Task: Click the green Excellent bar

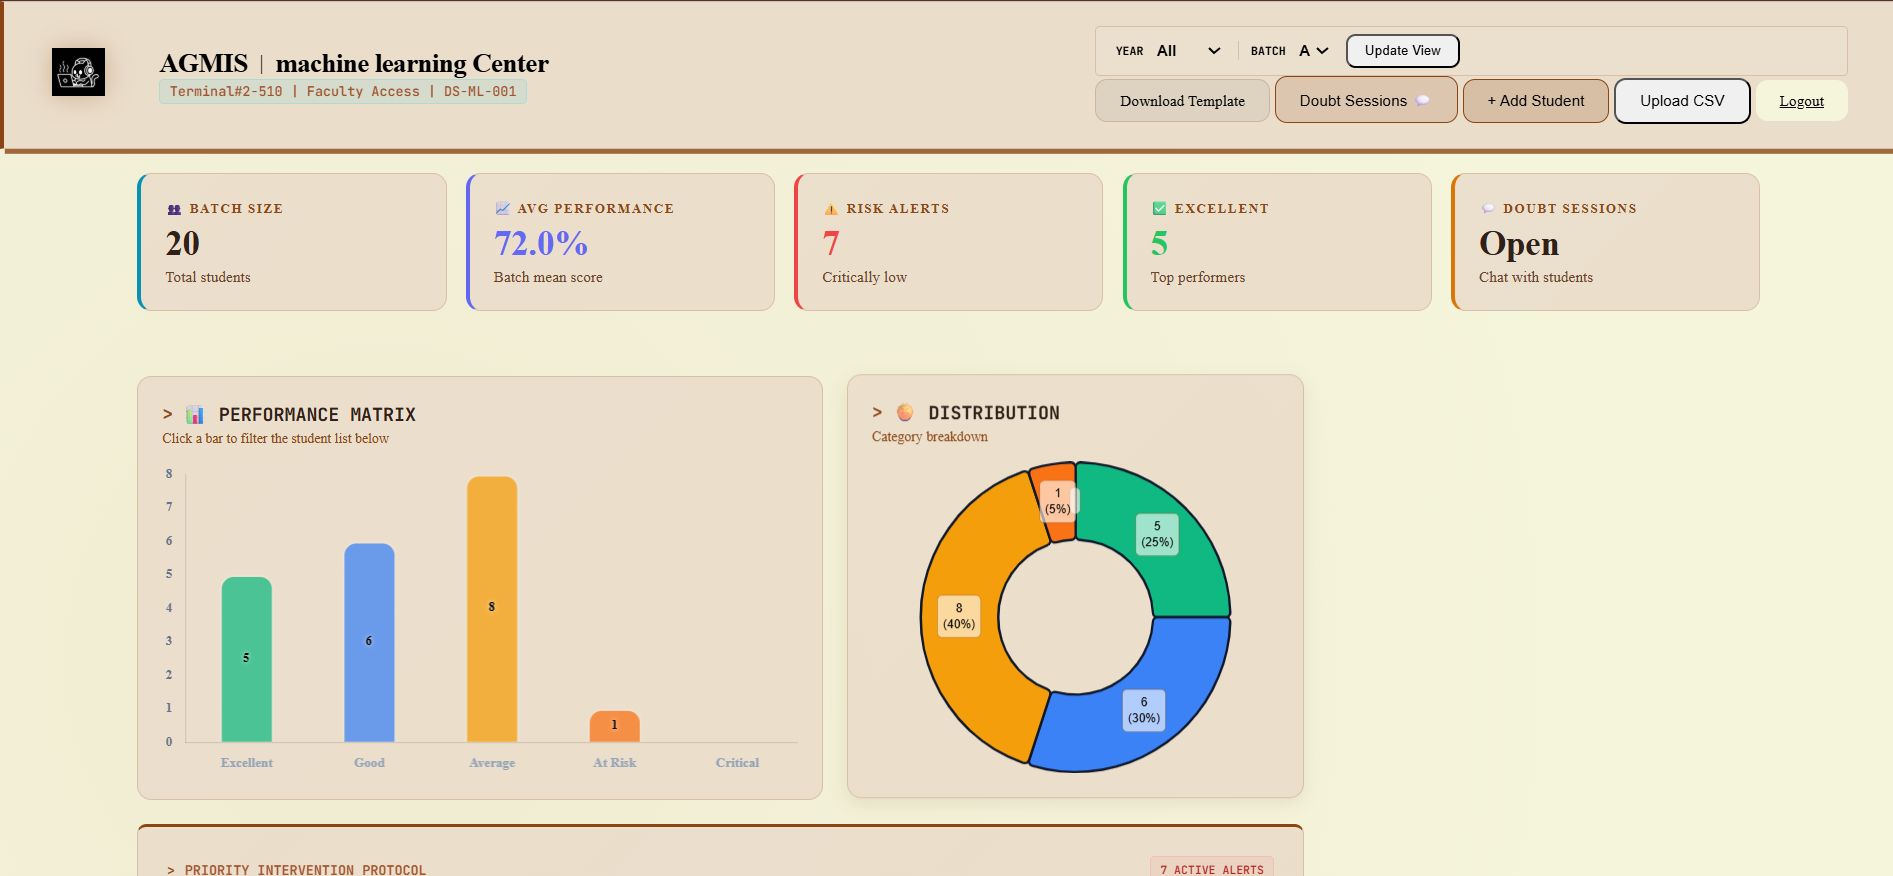Action: (x=246, y=659)
